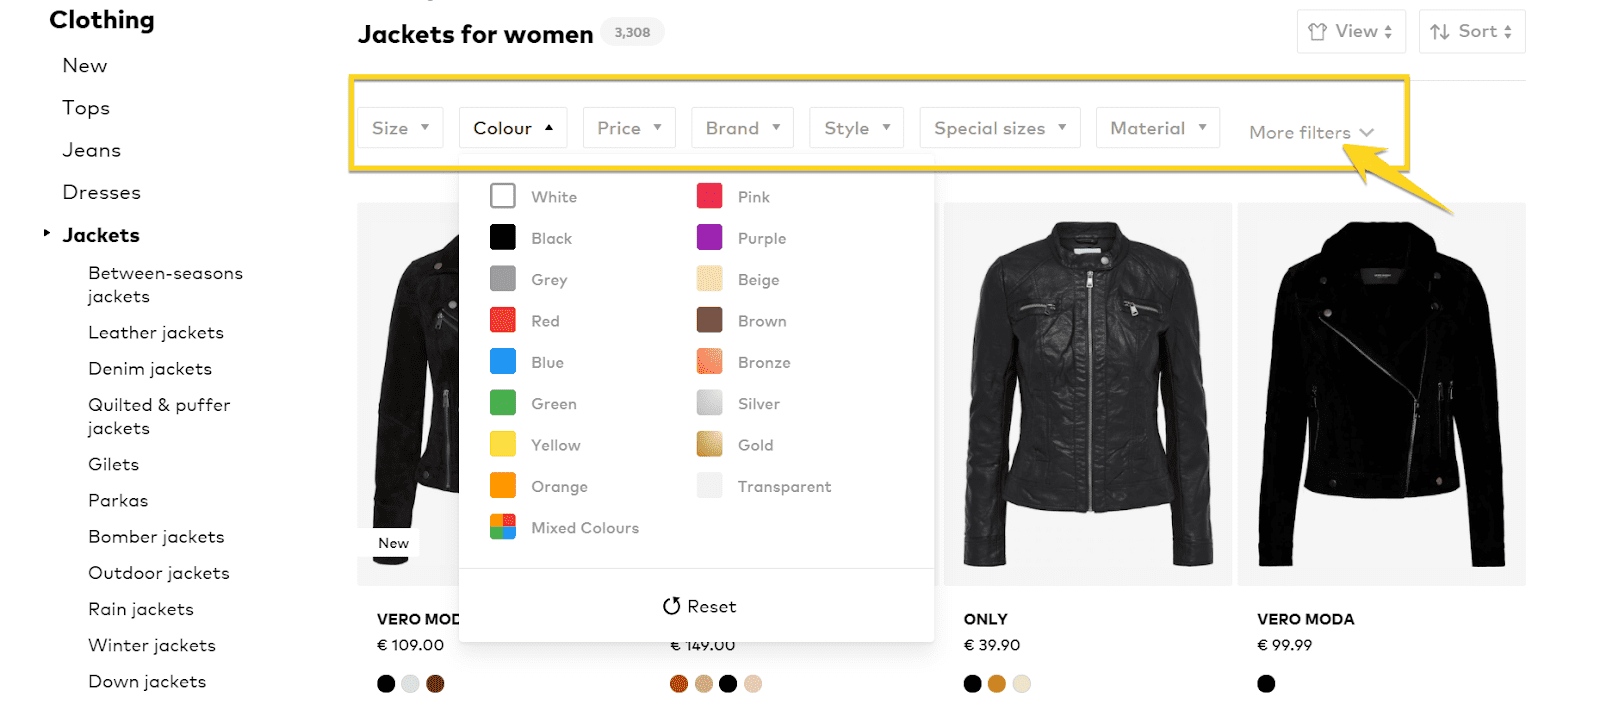
Task: Select the Mixed Colours swatch
Action: coord(503,527)
